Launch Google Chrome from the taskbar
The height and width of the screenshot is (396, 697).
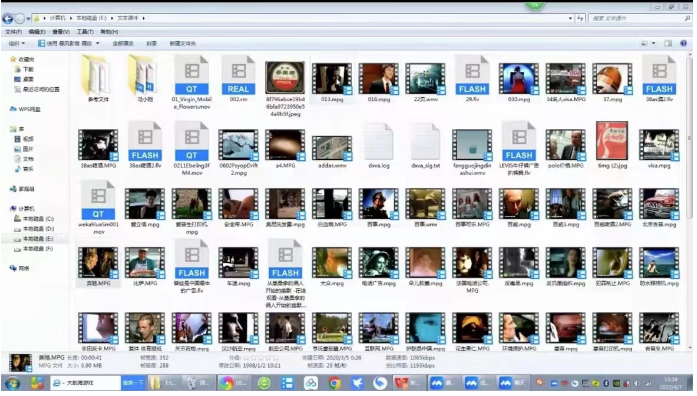(334, 383)
